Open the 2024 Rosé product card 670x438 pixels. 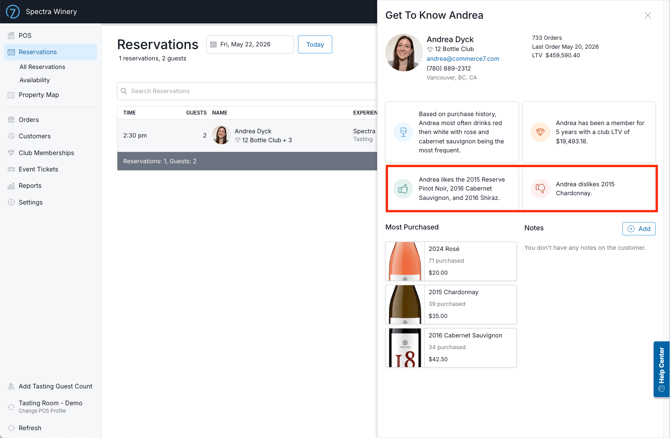tap(451, 261)
